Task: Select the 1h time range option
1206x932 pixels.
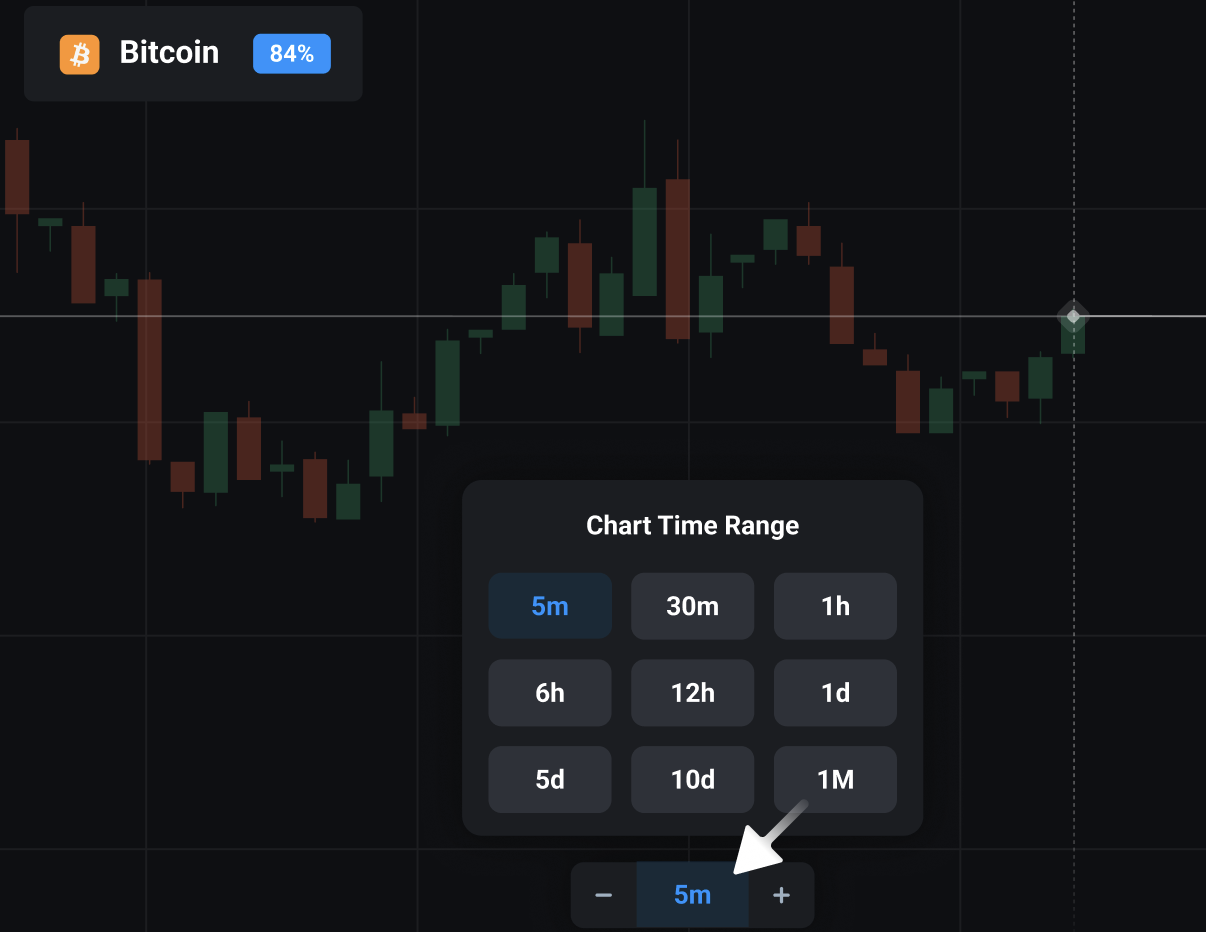Action: tap(835, 606)
